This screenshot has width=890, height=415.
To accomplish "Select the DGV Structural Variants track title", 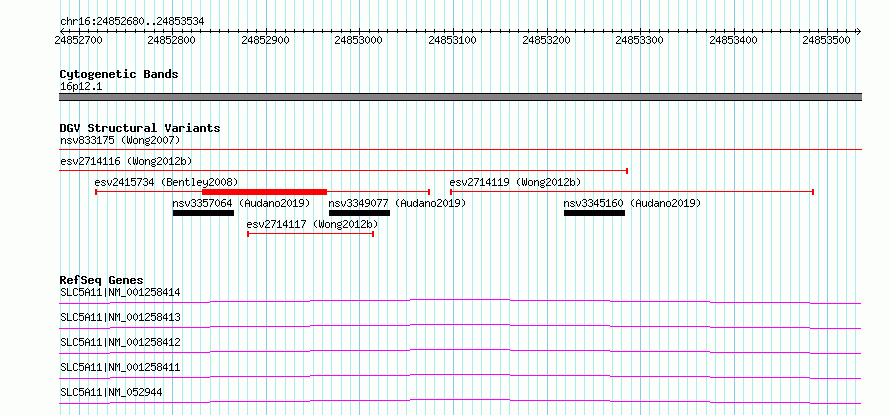I will point(140,128).
